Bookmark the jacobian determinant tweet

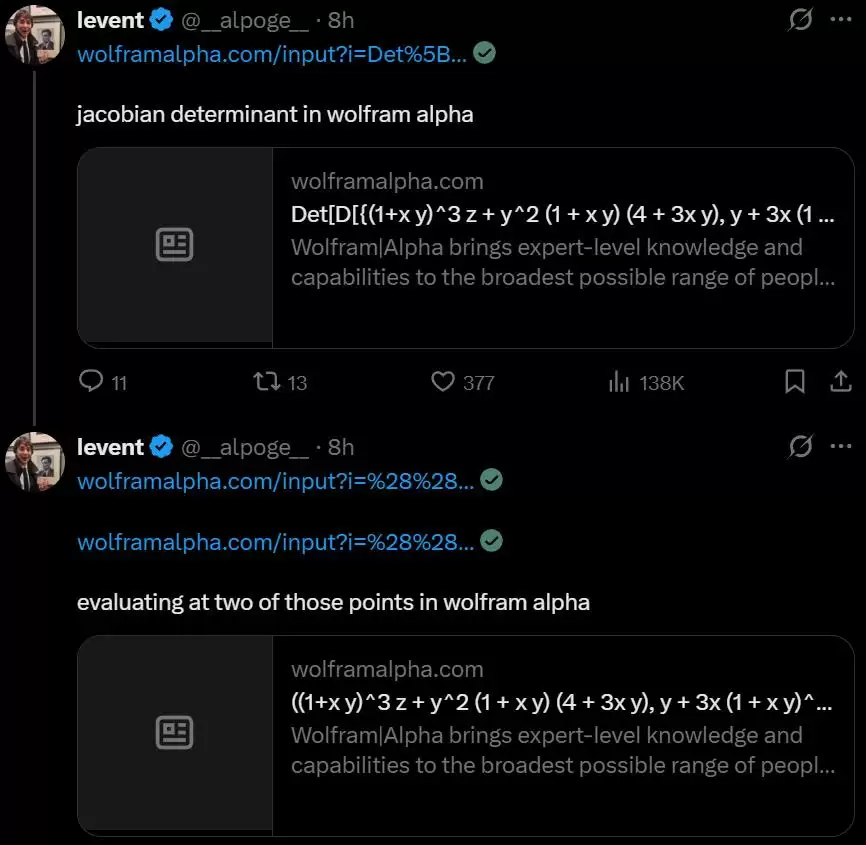pos(795,381)
